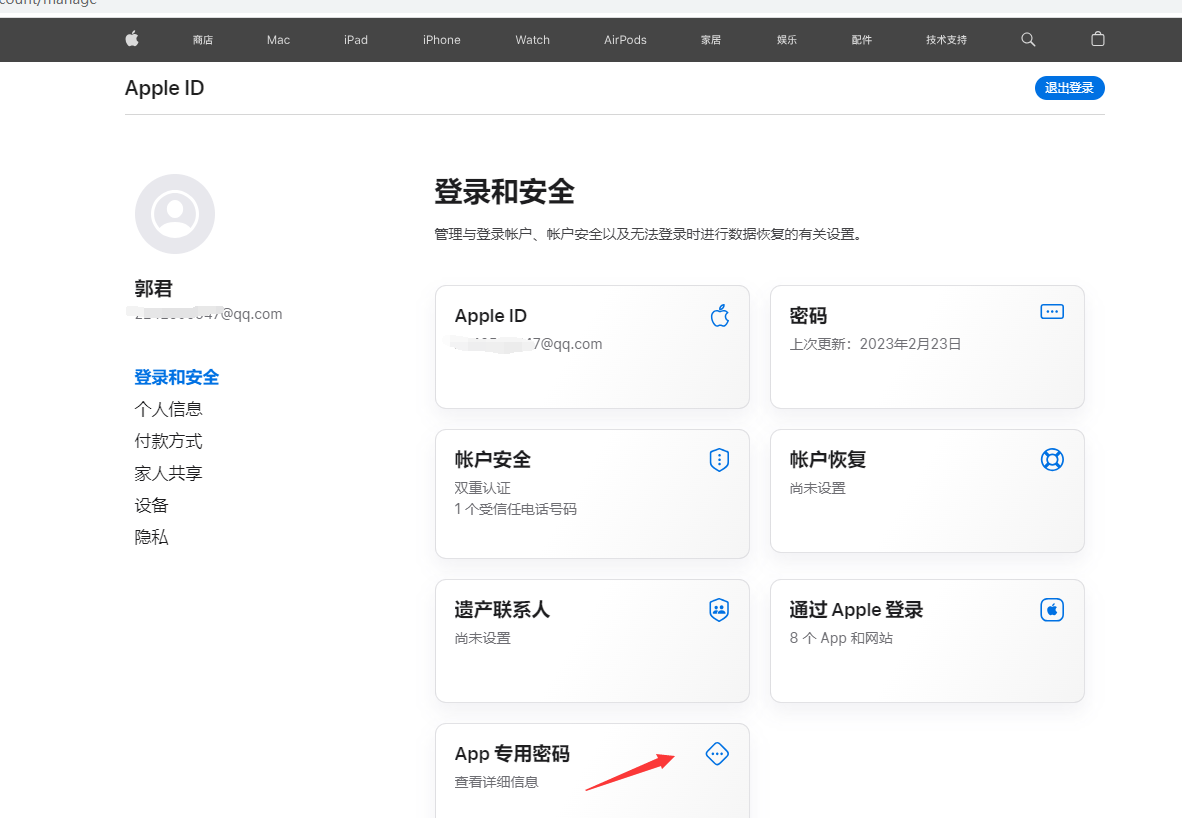Go to 个人信息 in the sidebar
The image size is (1182, 818).
point(168,409)
